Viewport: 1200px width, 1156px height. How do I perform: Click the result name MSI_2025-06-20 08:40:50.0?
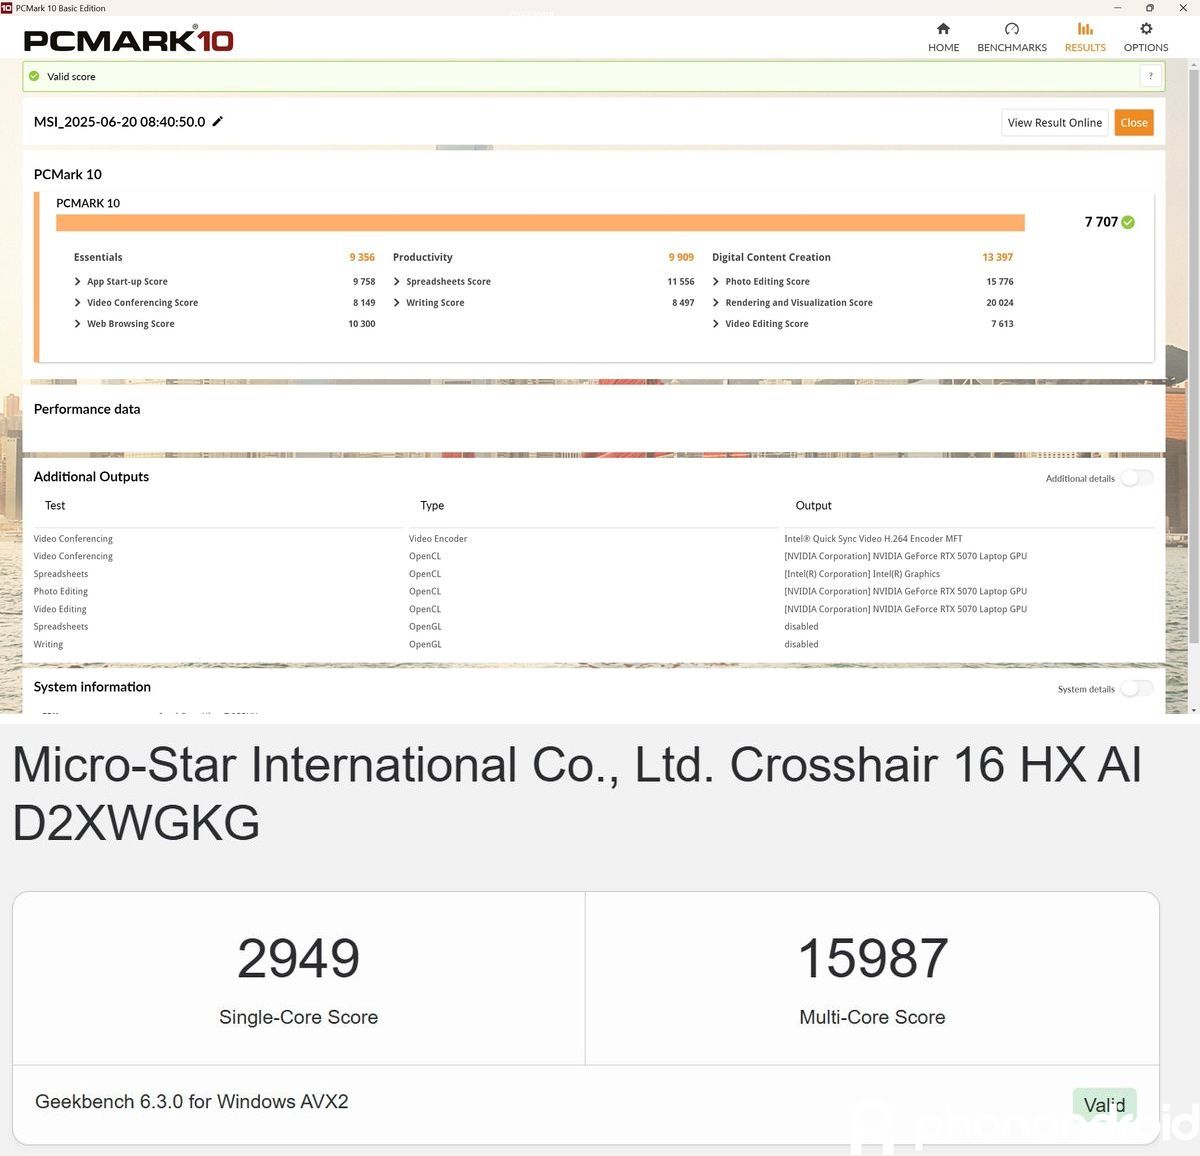coord(119,122)
